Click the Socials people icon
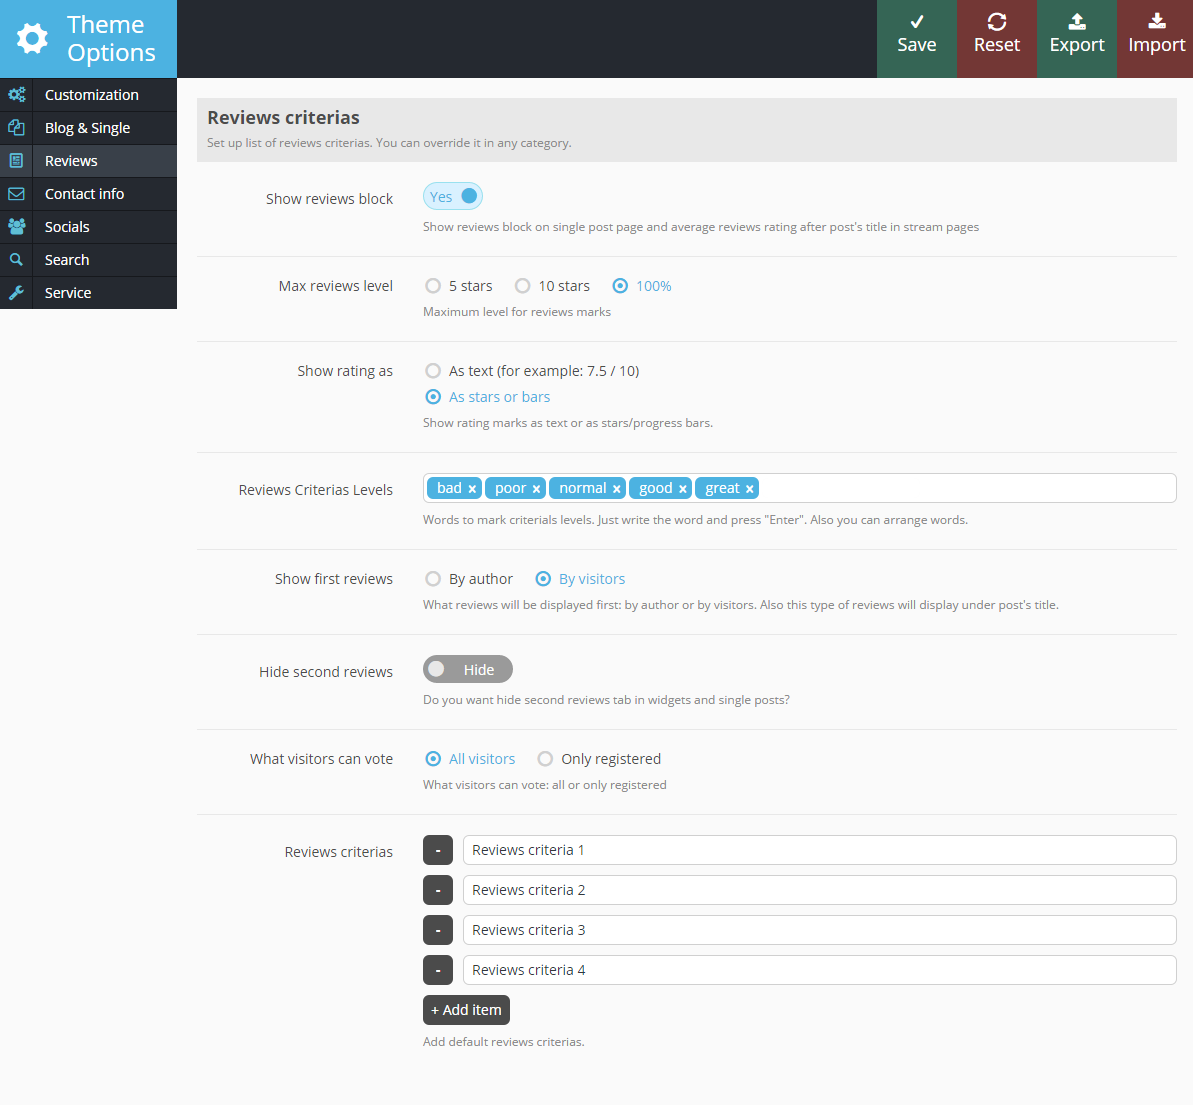The image size is (1193, 1105). point(16,227)
